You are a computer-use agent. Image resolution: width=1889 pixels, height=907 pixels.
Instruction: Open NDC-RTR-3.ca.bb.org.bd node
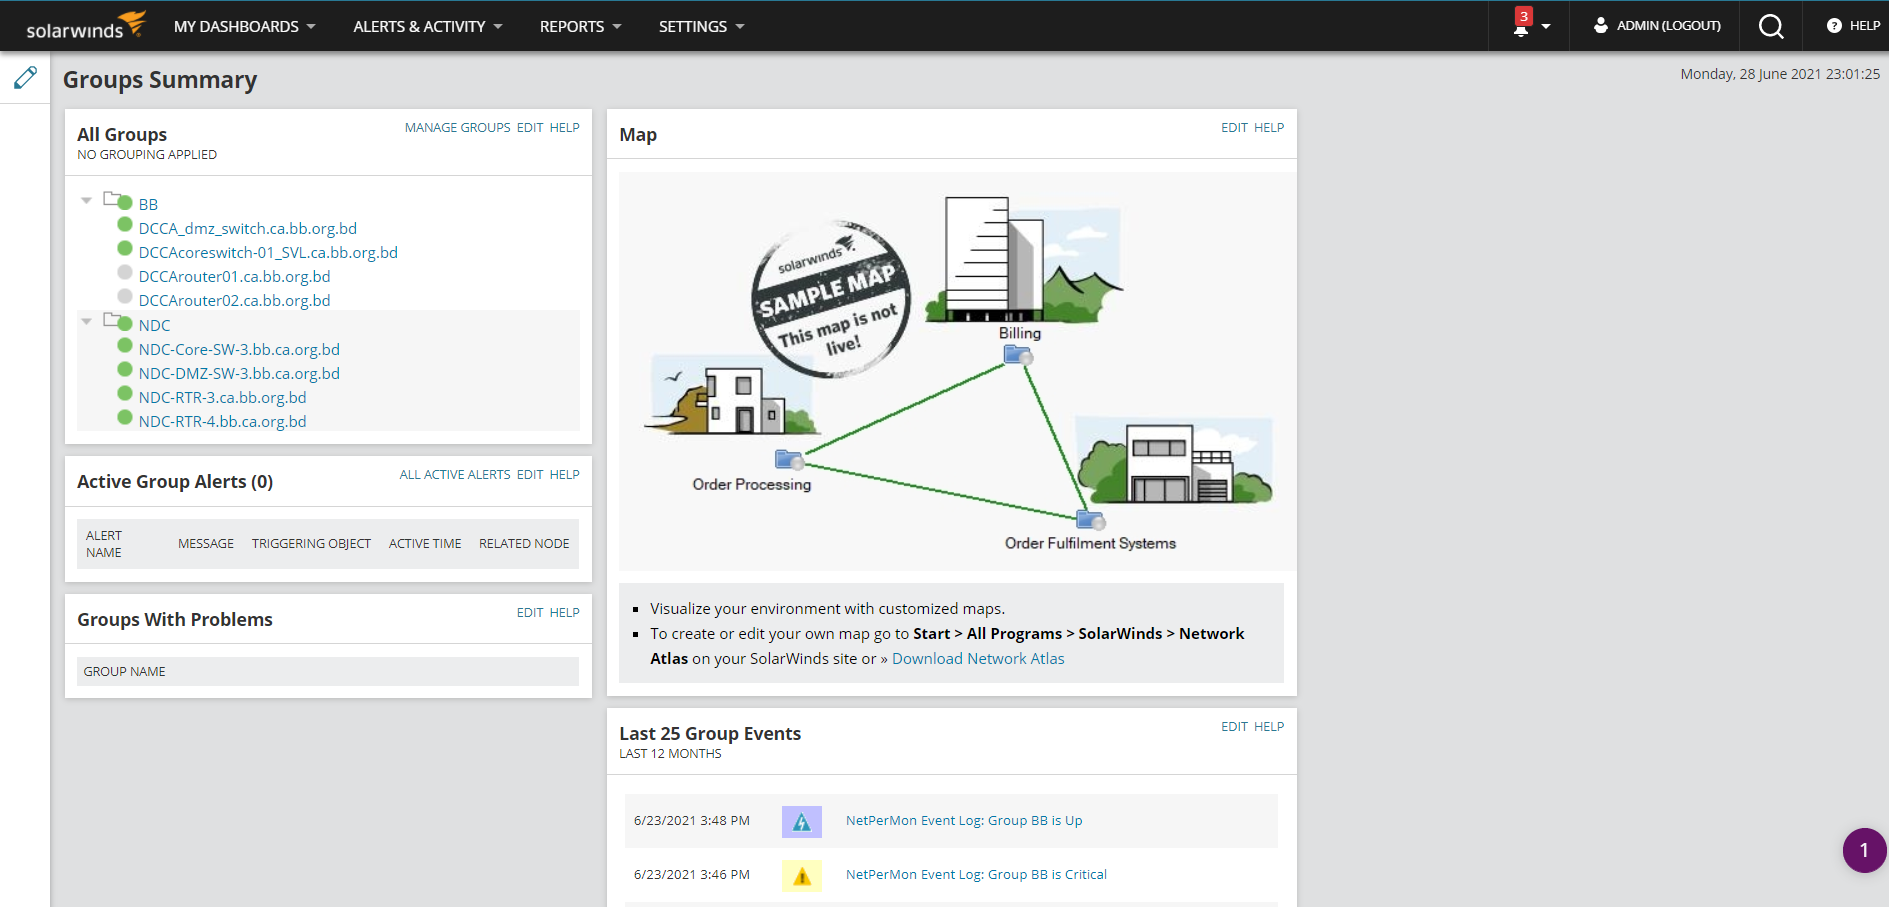pos(222,398)
